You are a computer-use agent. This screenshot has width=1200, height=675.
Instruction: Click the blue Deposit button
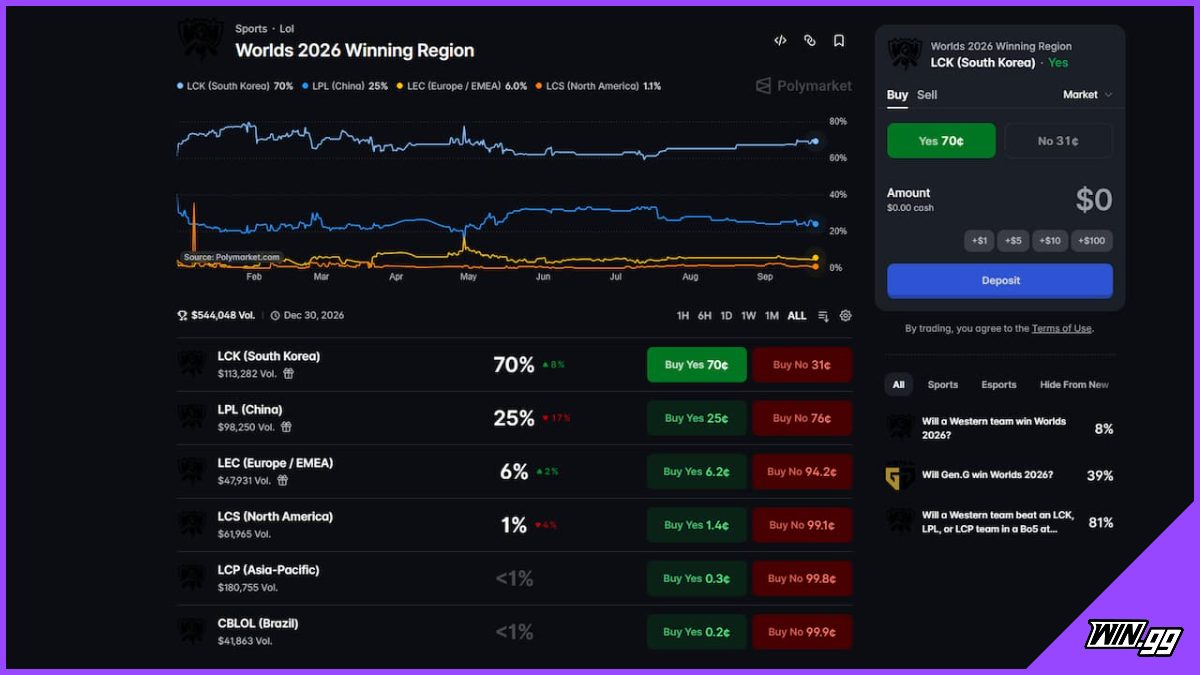pyautogui.click(x=1000, y=281)
